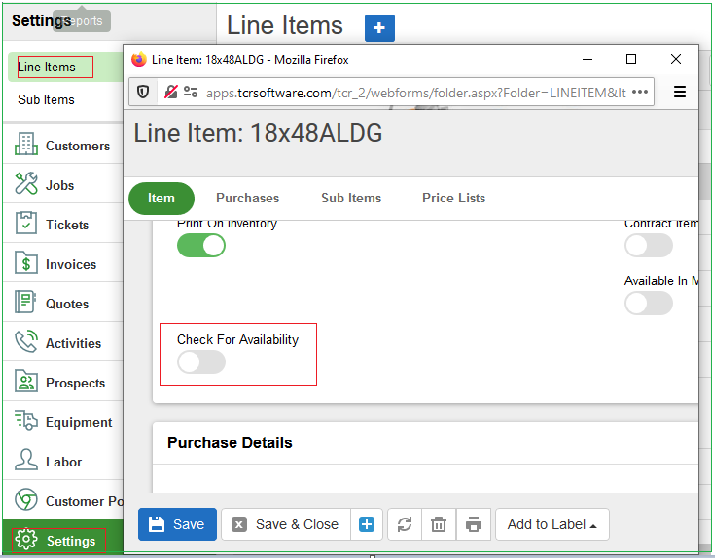Click the trash delete icon
Viewport: 715px width, 558px height.
pyautogui.click(x=438, y=525)
